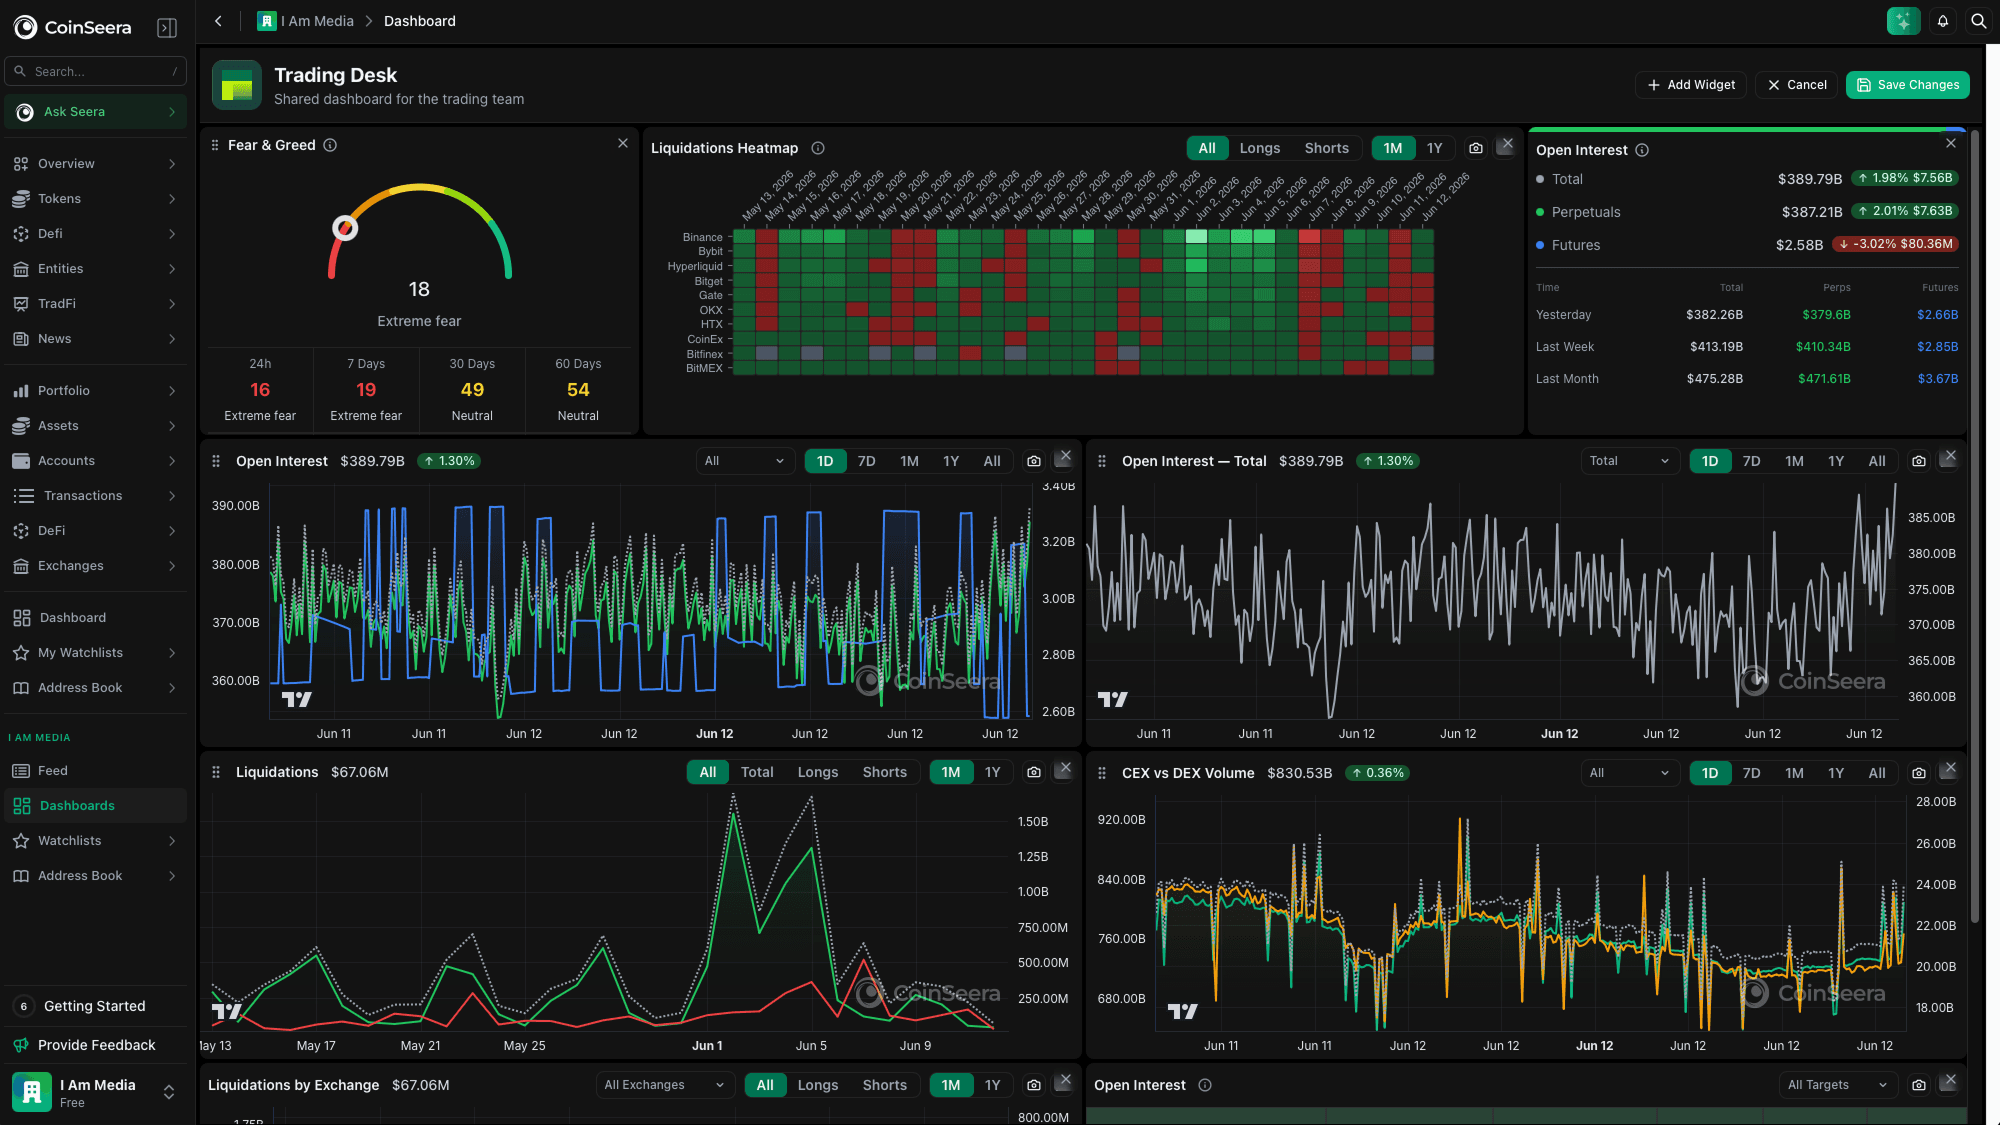Open Fear & Greed info icon
The width and height of the screenshot is (2000, 1125).
330,145
